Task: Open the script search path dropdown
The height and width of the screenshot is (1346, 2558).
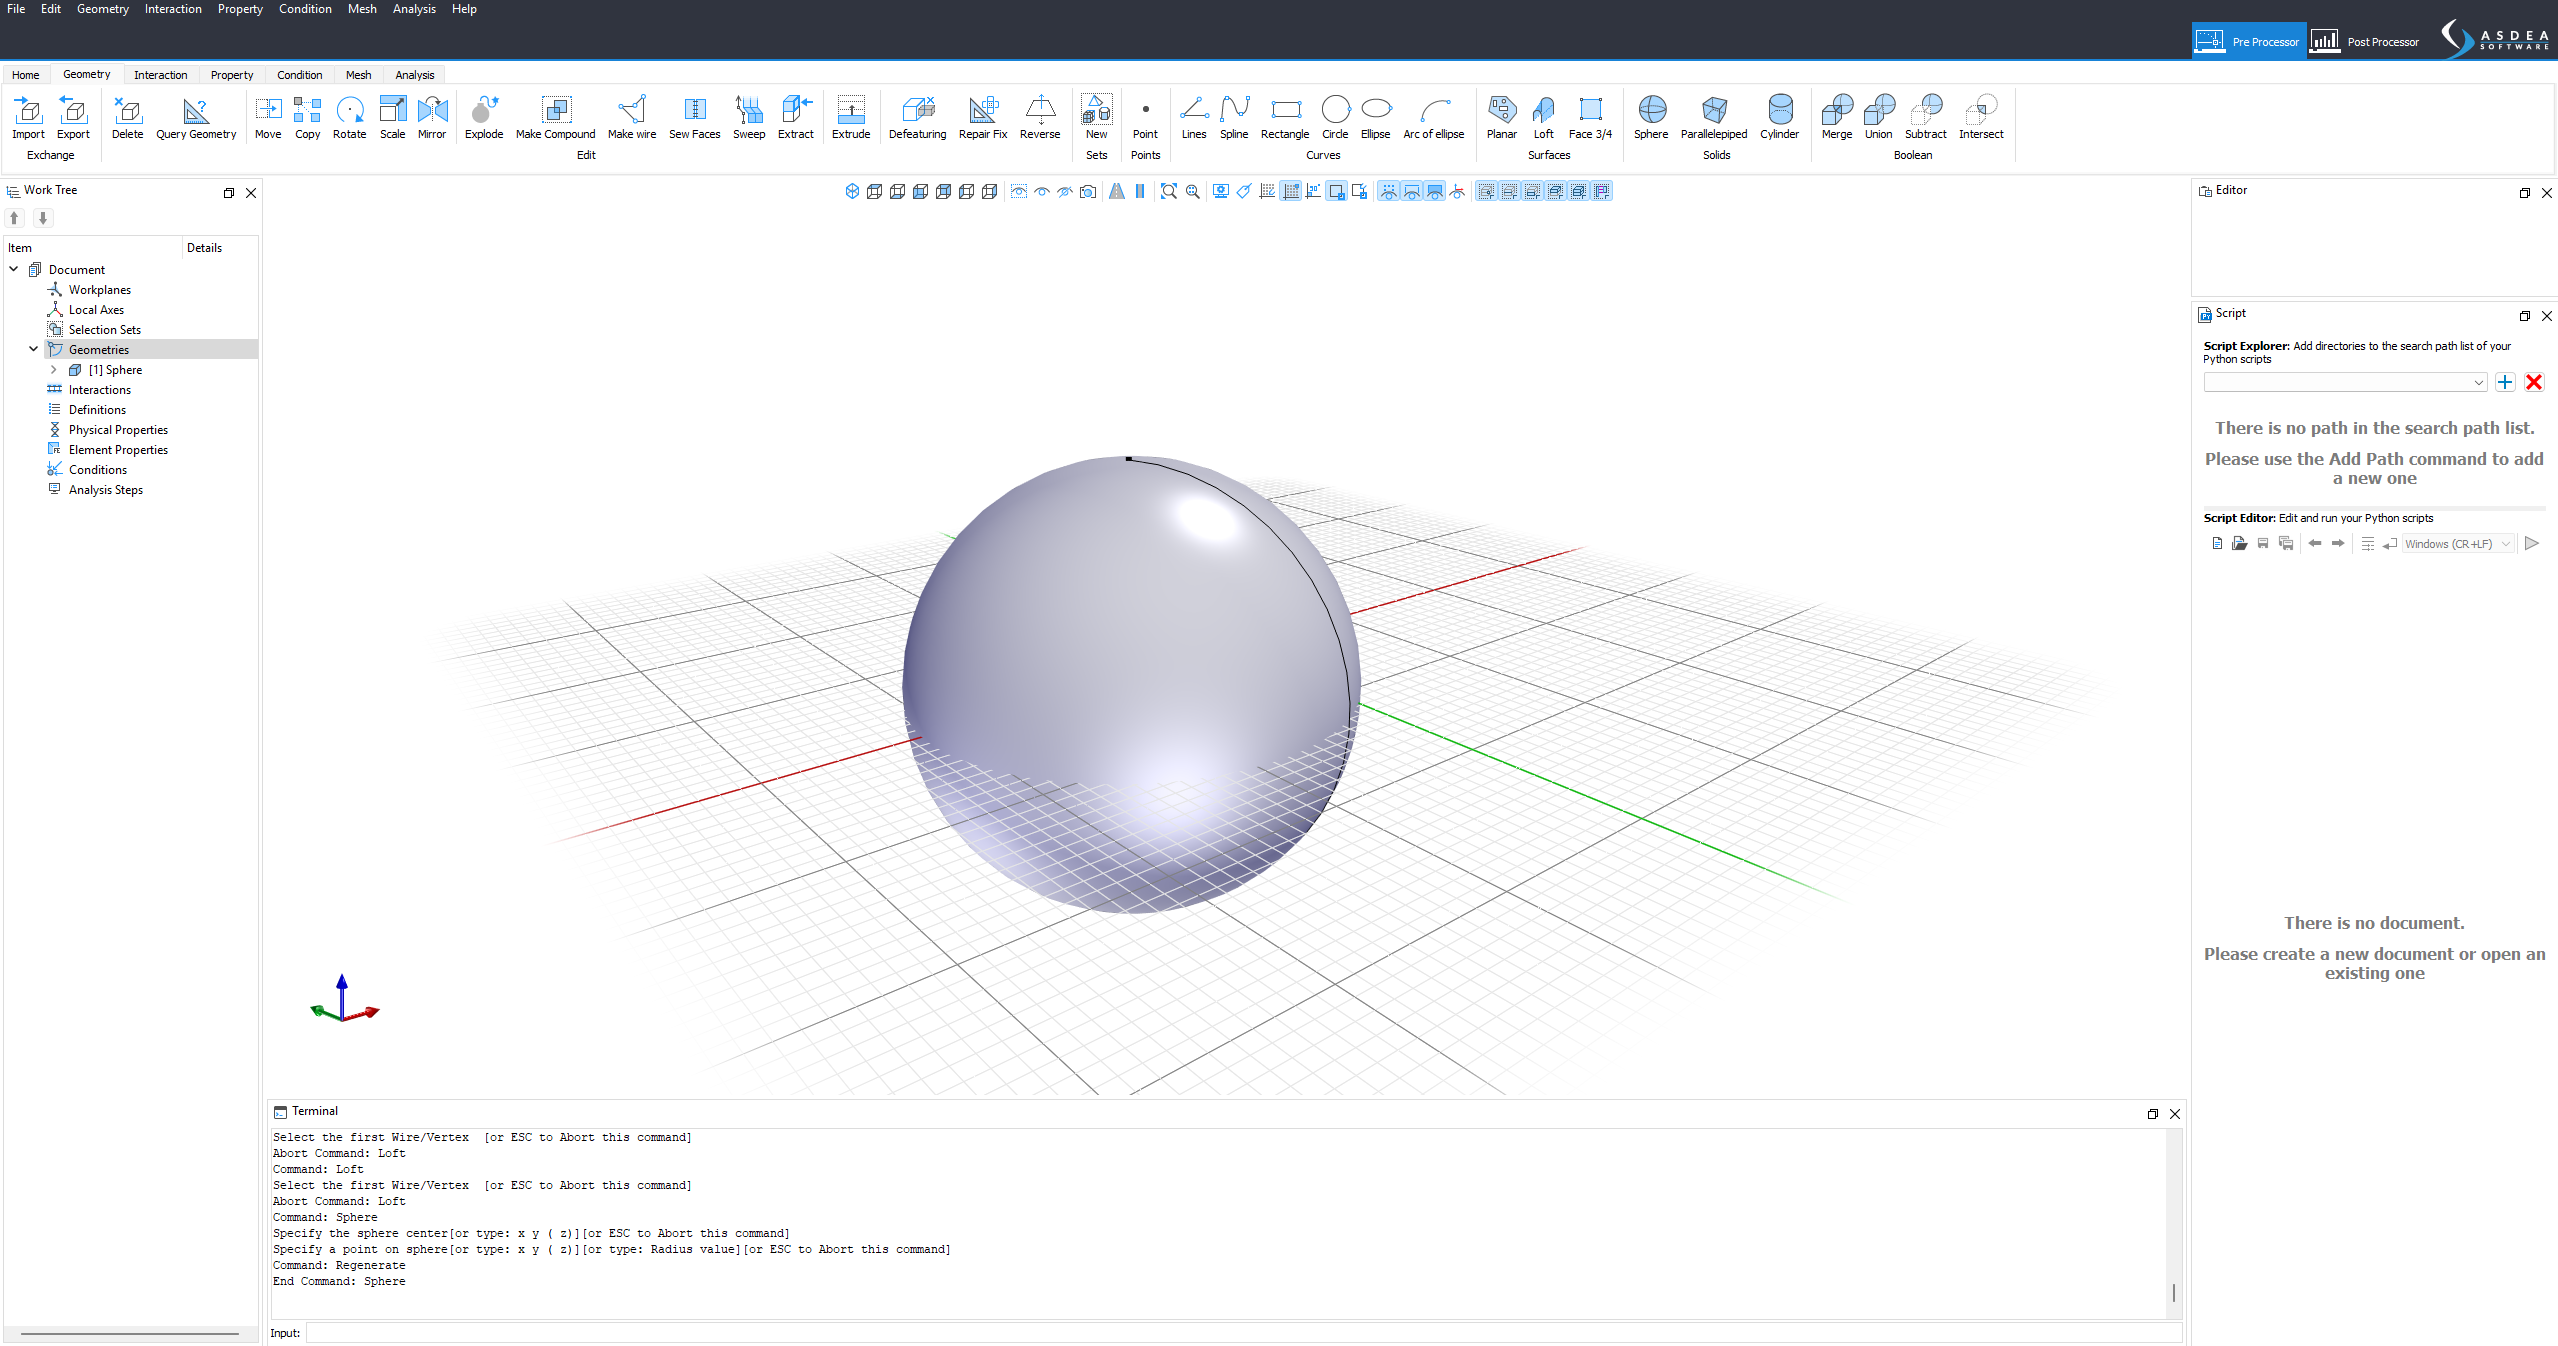Action: click(x=2478, y=383)
